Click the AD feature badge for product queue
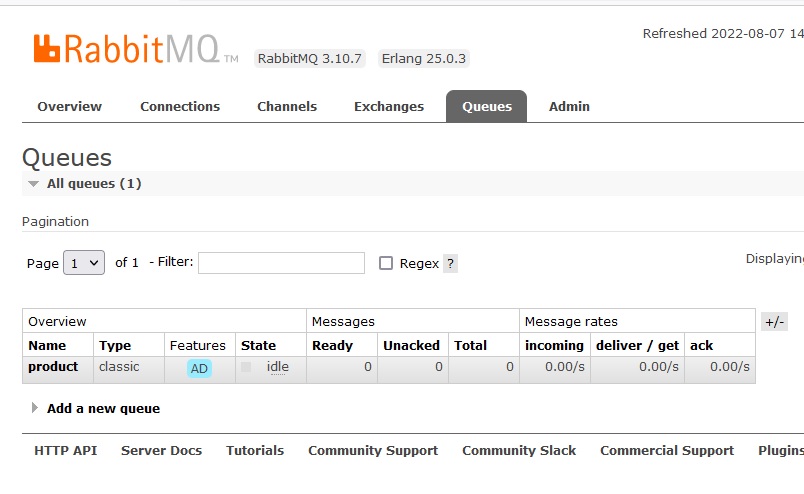804x494 pixels. tap(199, 368)
